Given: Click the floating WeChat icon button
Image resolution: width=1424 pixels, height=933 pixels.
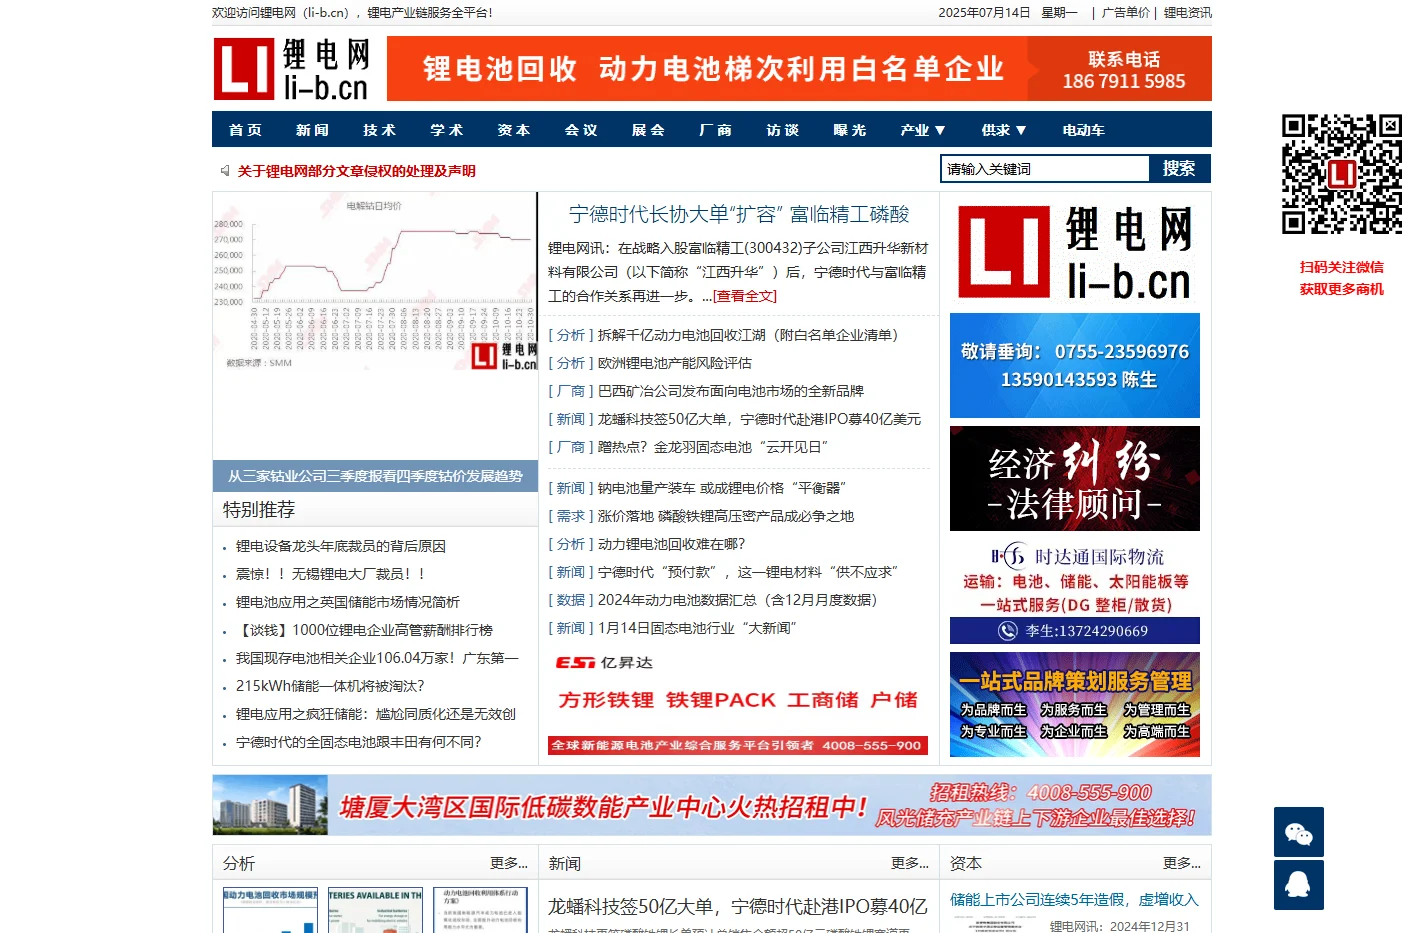Looking at the screenshot, I should point(1298,832).
